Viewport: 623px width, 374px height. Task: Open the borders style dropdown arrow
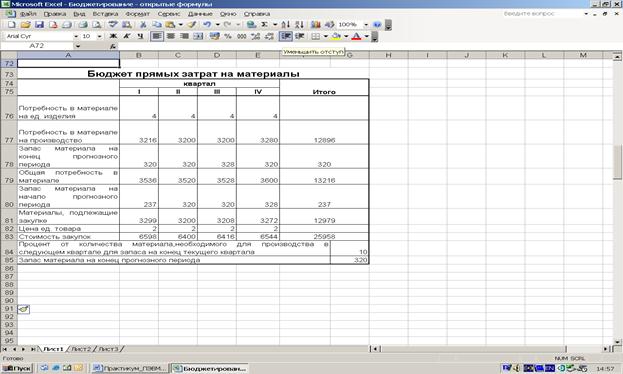(325, 36)
